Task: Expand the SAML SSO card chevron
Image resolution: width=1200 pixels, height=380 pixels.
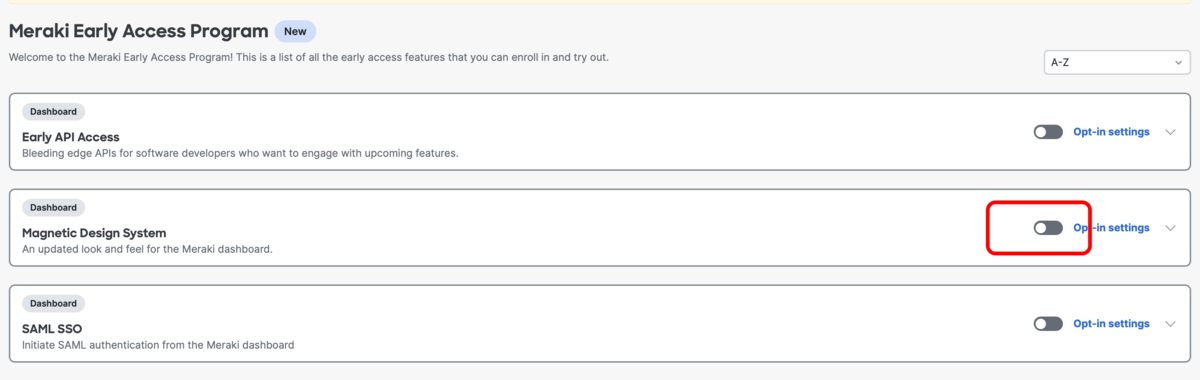Action: coord(1171,324)
